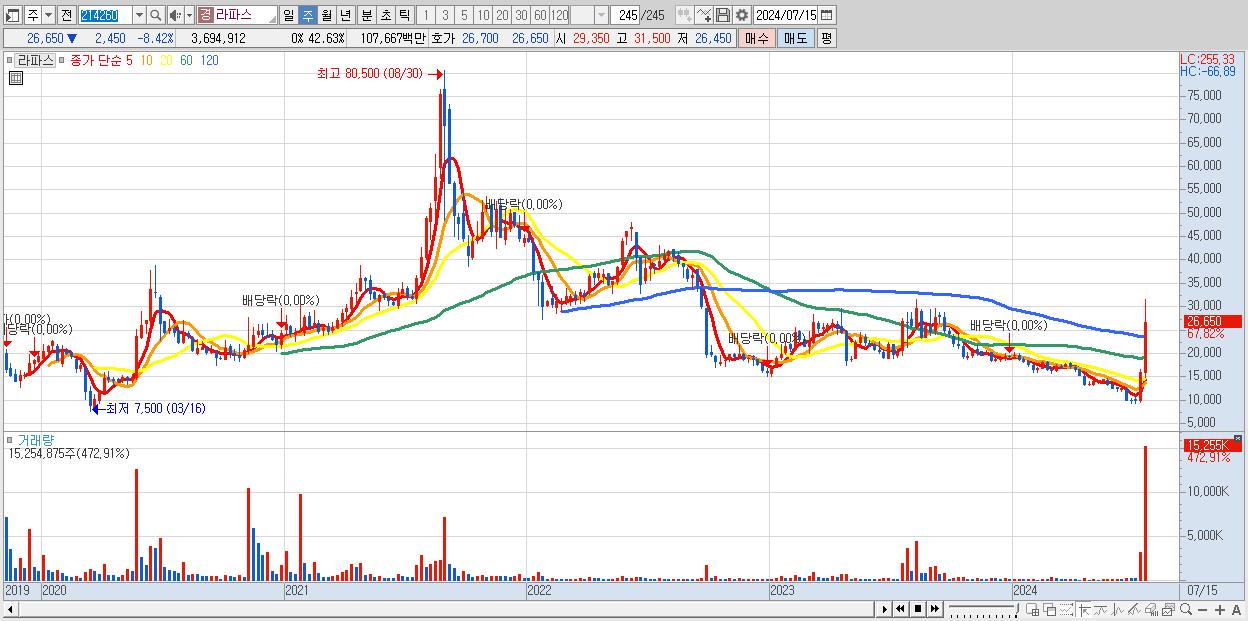Click the rewind playback button
This screenshot has height=621, width=1248.
[x=900, y=609]
